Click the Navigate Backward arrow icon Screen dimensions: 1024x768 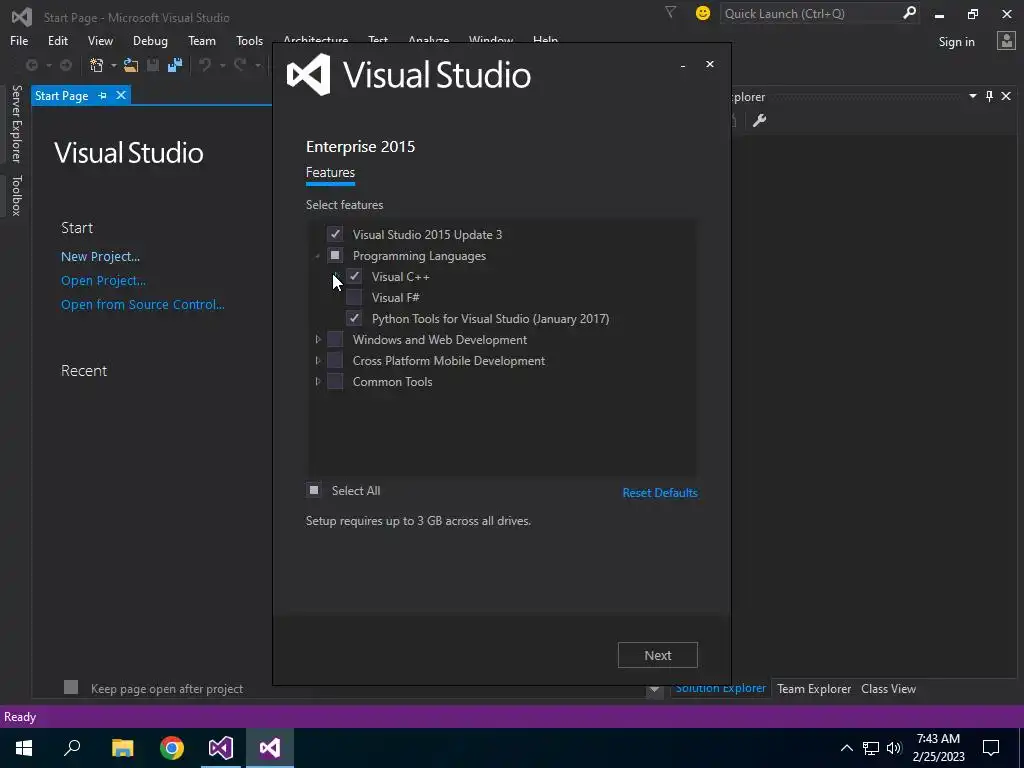[31, 65]
